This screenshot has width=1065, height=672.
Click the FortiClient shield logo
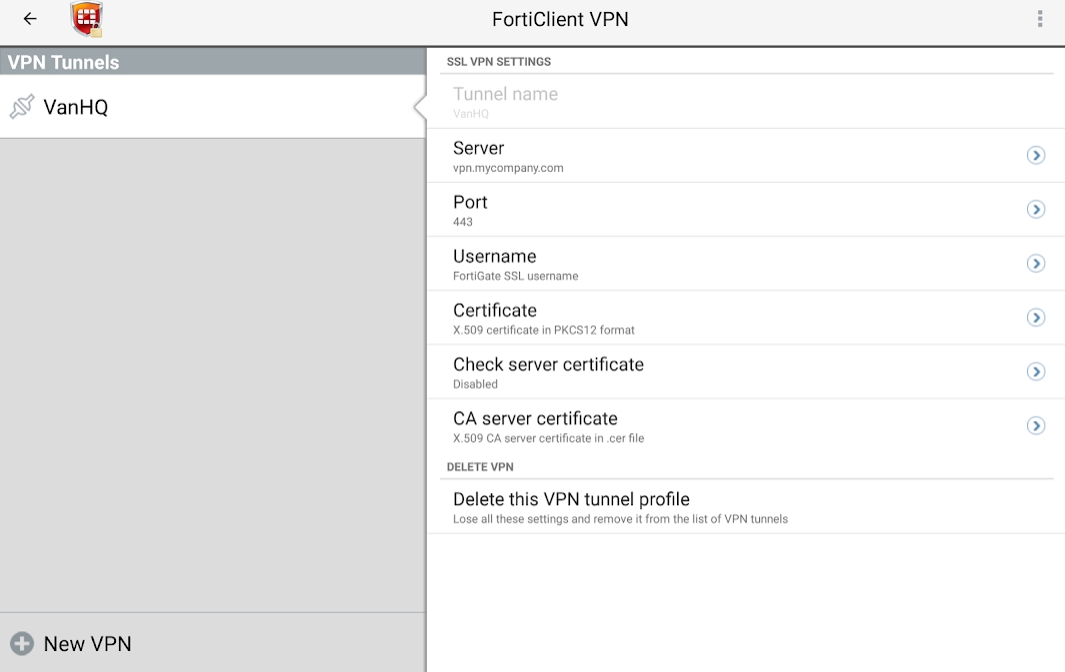point(87,19)
